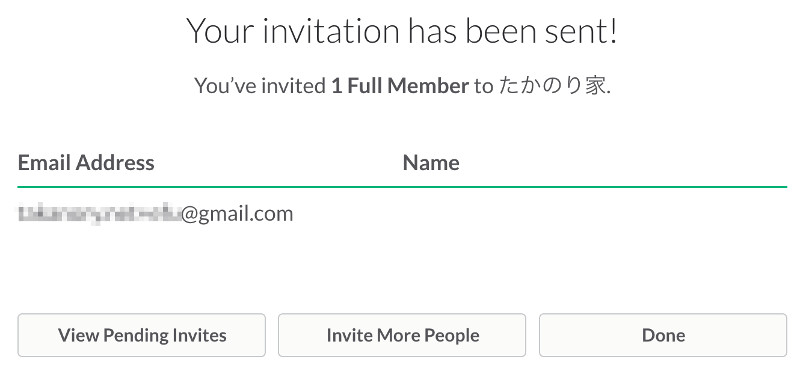Select the Email Address column header

[86, 163]
